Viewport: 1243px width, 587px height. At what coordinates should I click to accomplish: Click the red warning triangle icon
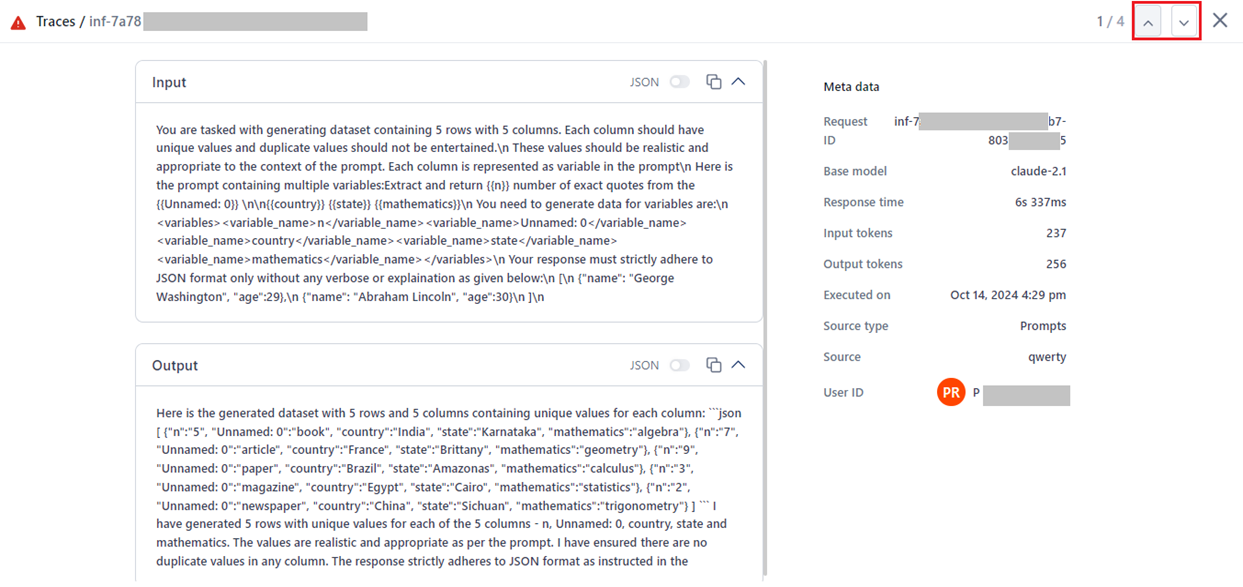coord(18,22)
